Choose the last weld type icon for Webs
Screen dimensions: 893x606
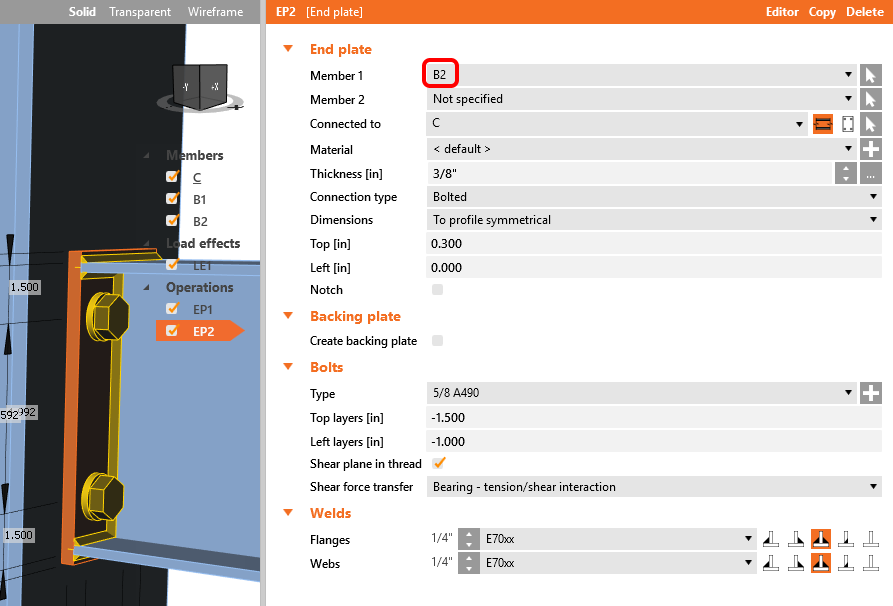pos(870,563)
